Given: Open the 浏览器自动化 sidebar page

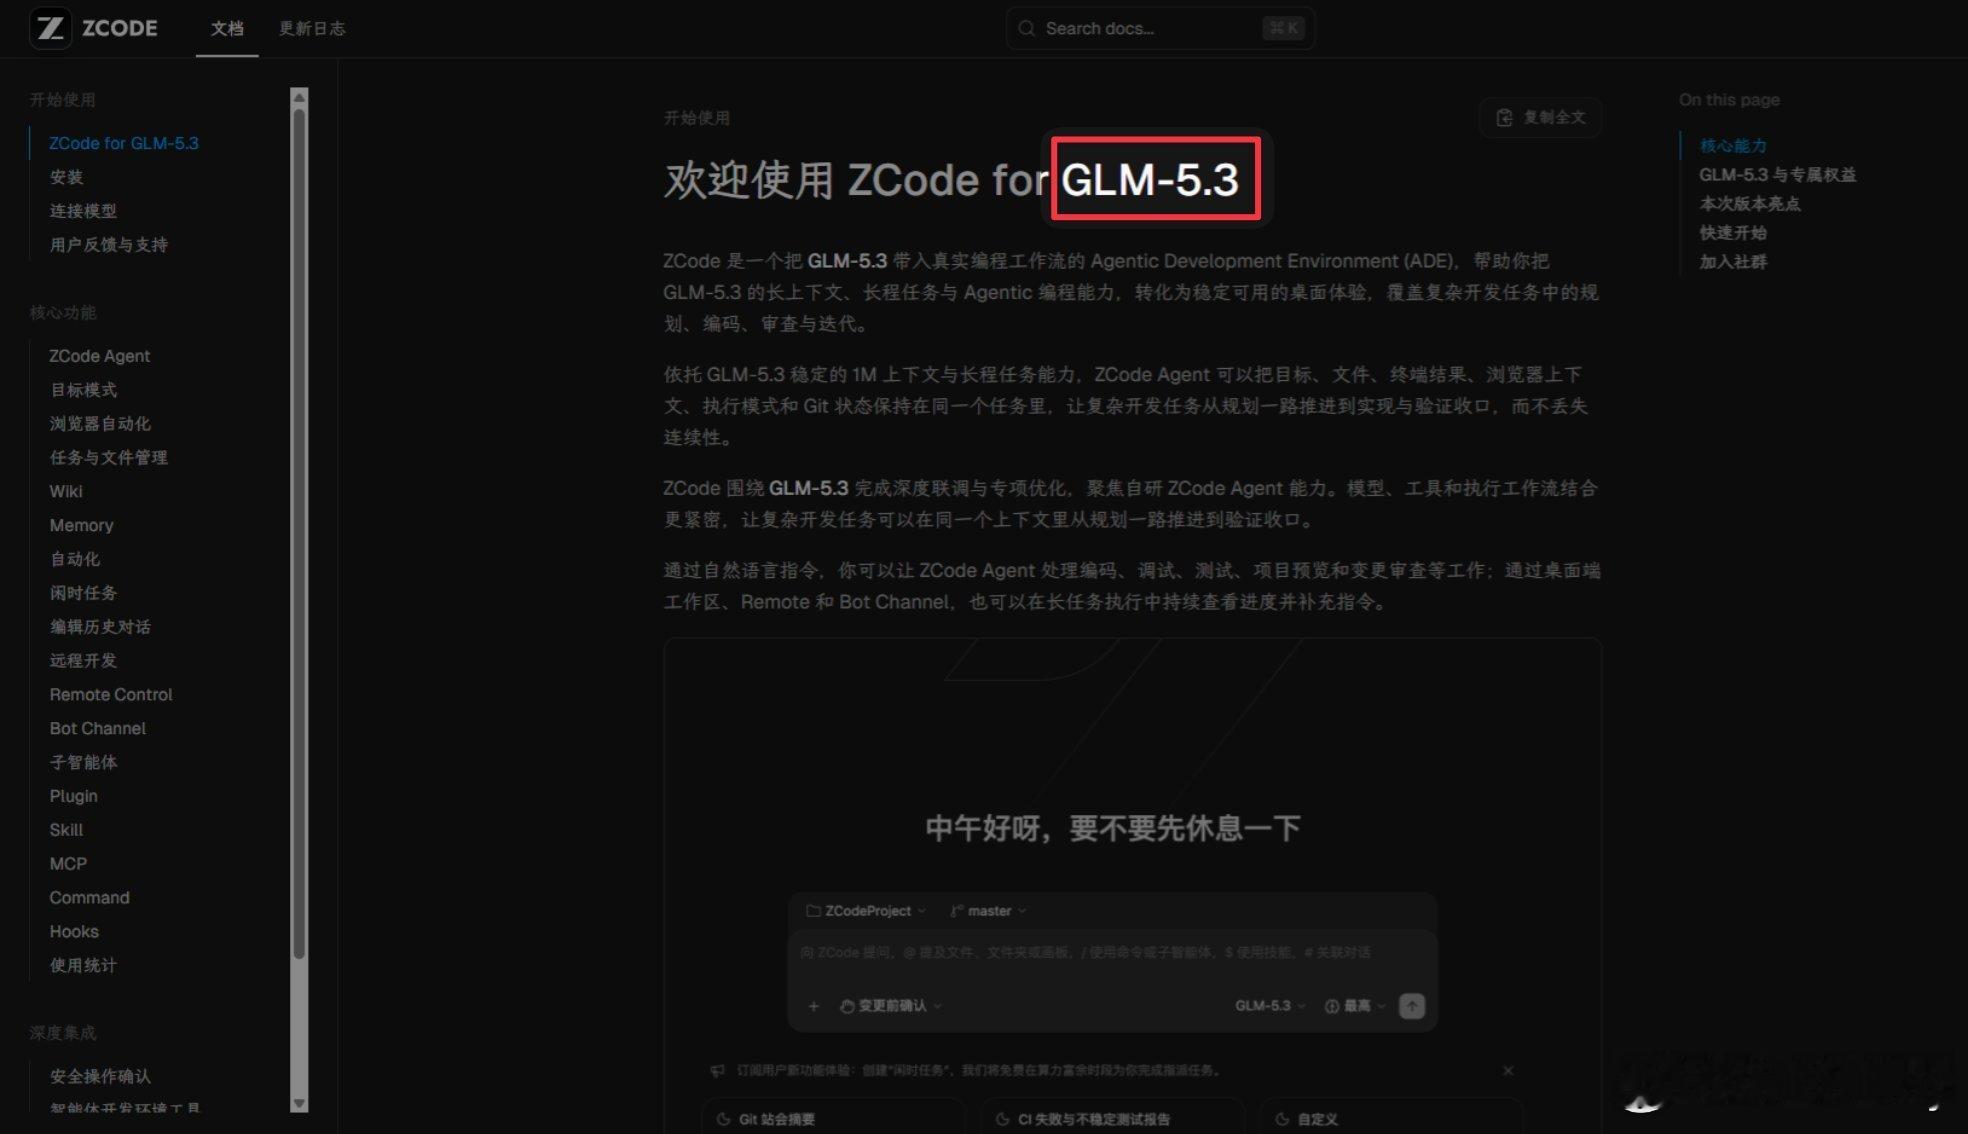Looking at the screenshot, I should (x=100, y=424).
